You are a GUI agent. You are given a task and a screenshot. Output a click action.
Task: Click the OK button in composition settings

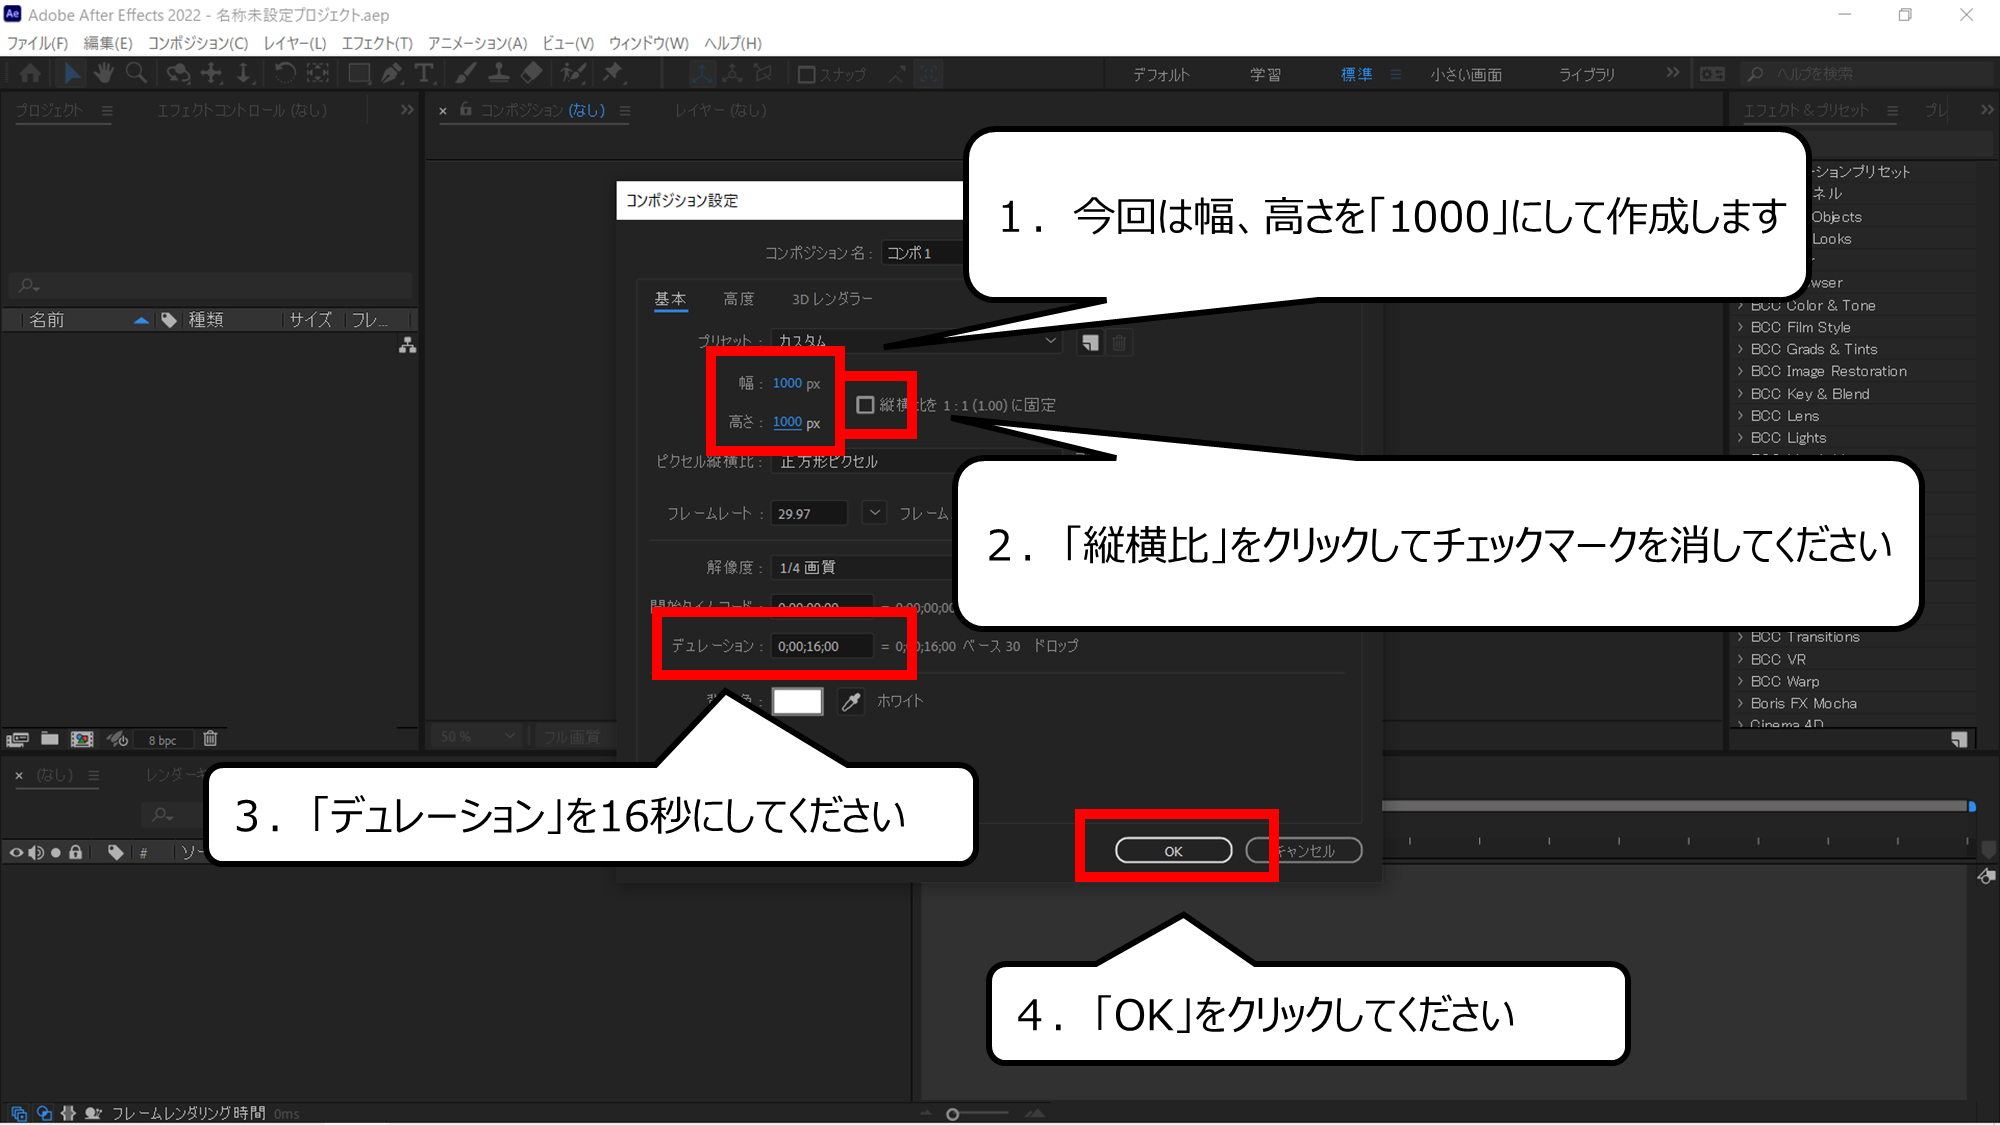(x=1174, y=851)
